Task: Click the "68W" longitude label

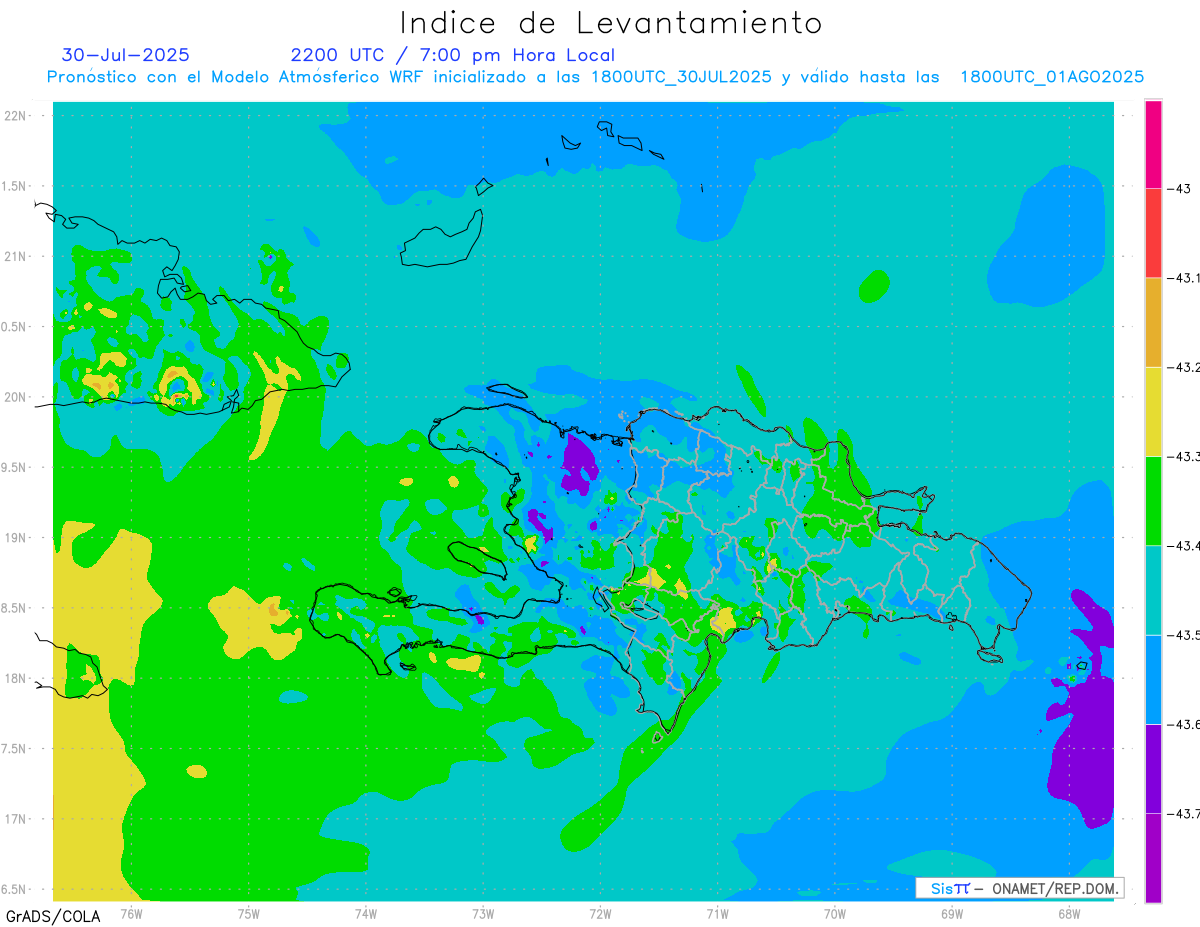Action: 1069,913
